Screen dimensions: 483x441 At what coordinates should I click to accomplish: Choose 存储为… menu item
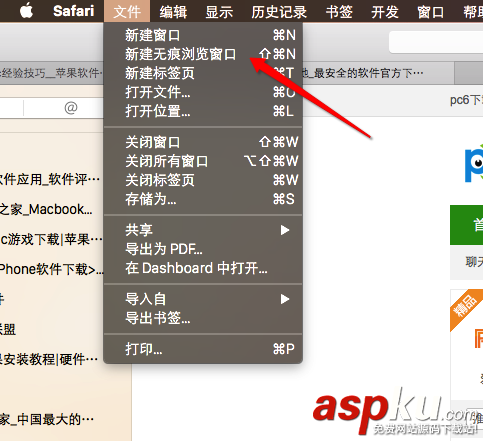[203, 199]
